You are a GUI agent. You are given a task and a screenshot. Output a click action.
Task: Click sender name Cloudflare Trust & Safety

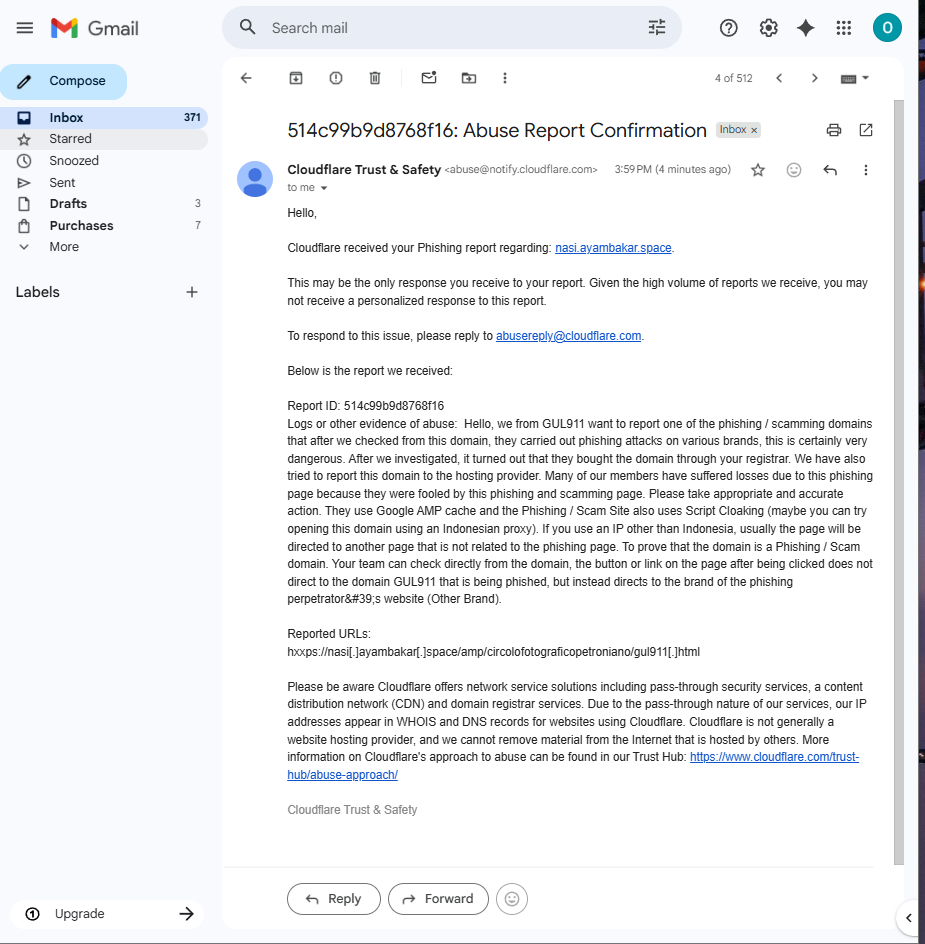pos(364,170)
